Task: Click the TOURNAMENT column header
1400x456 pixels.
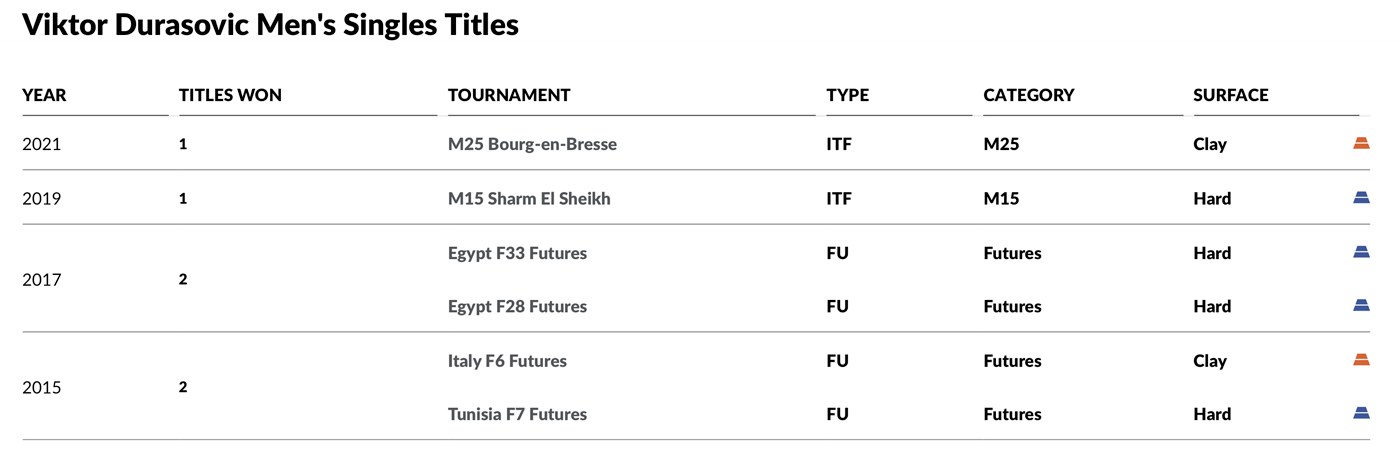Action: [509, 95]
